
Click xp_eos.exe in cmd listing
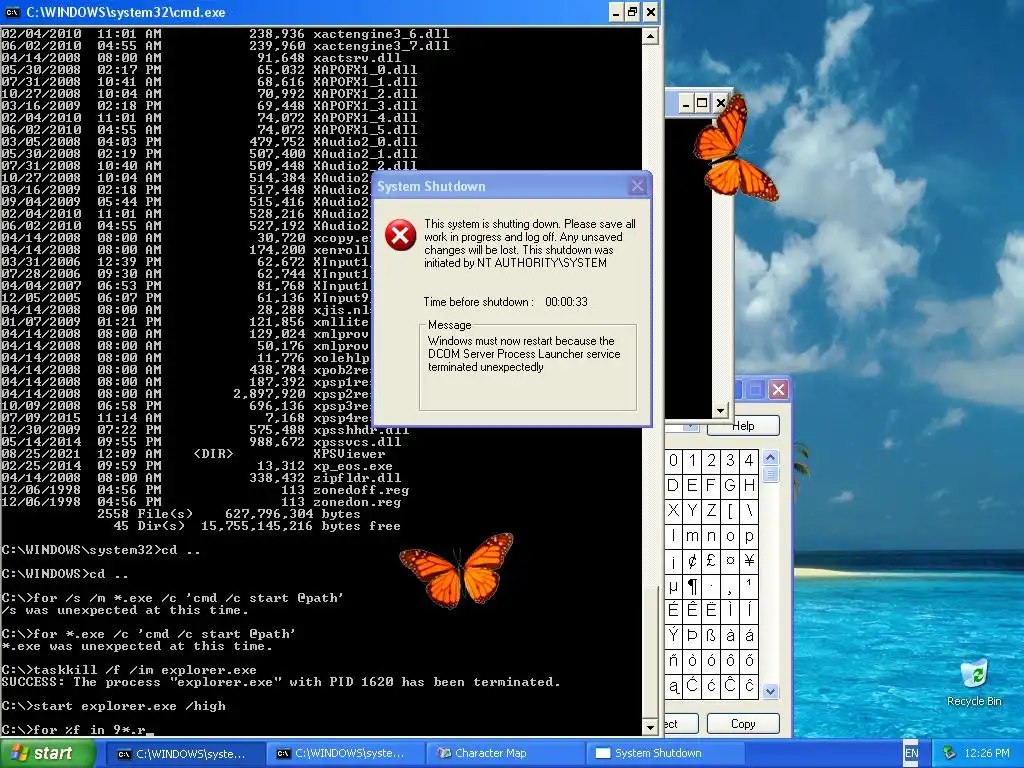click(x=353, y=466)
